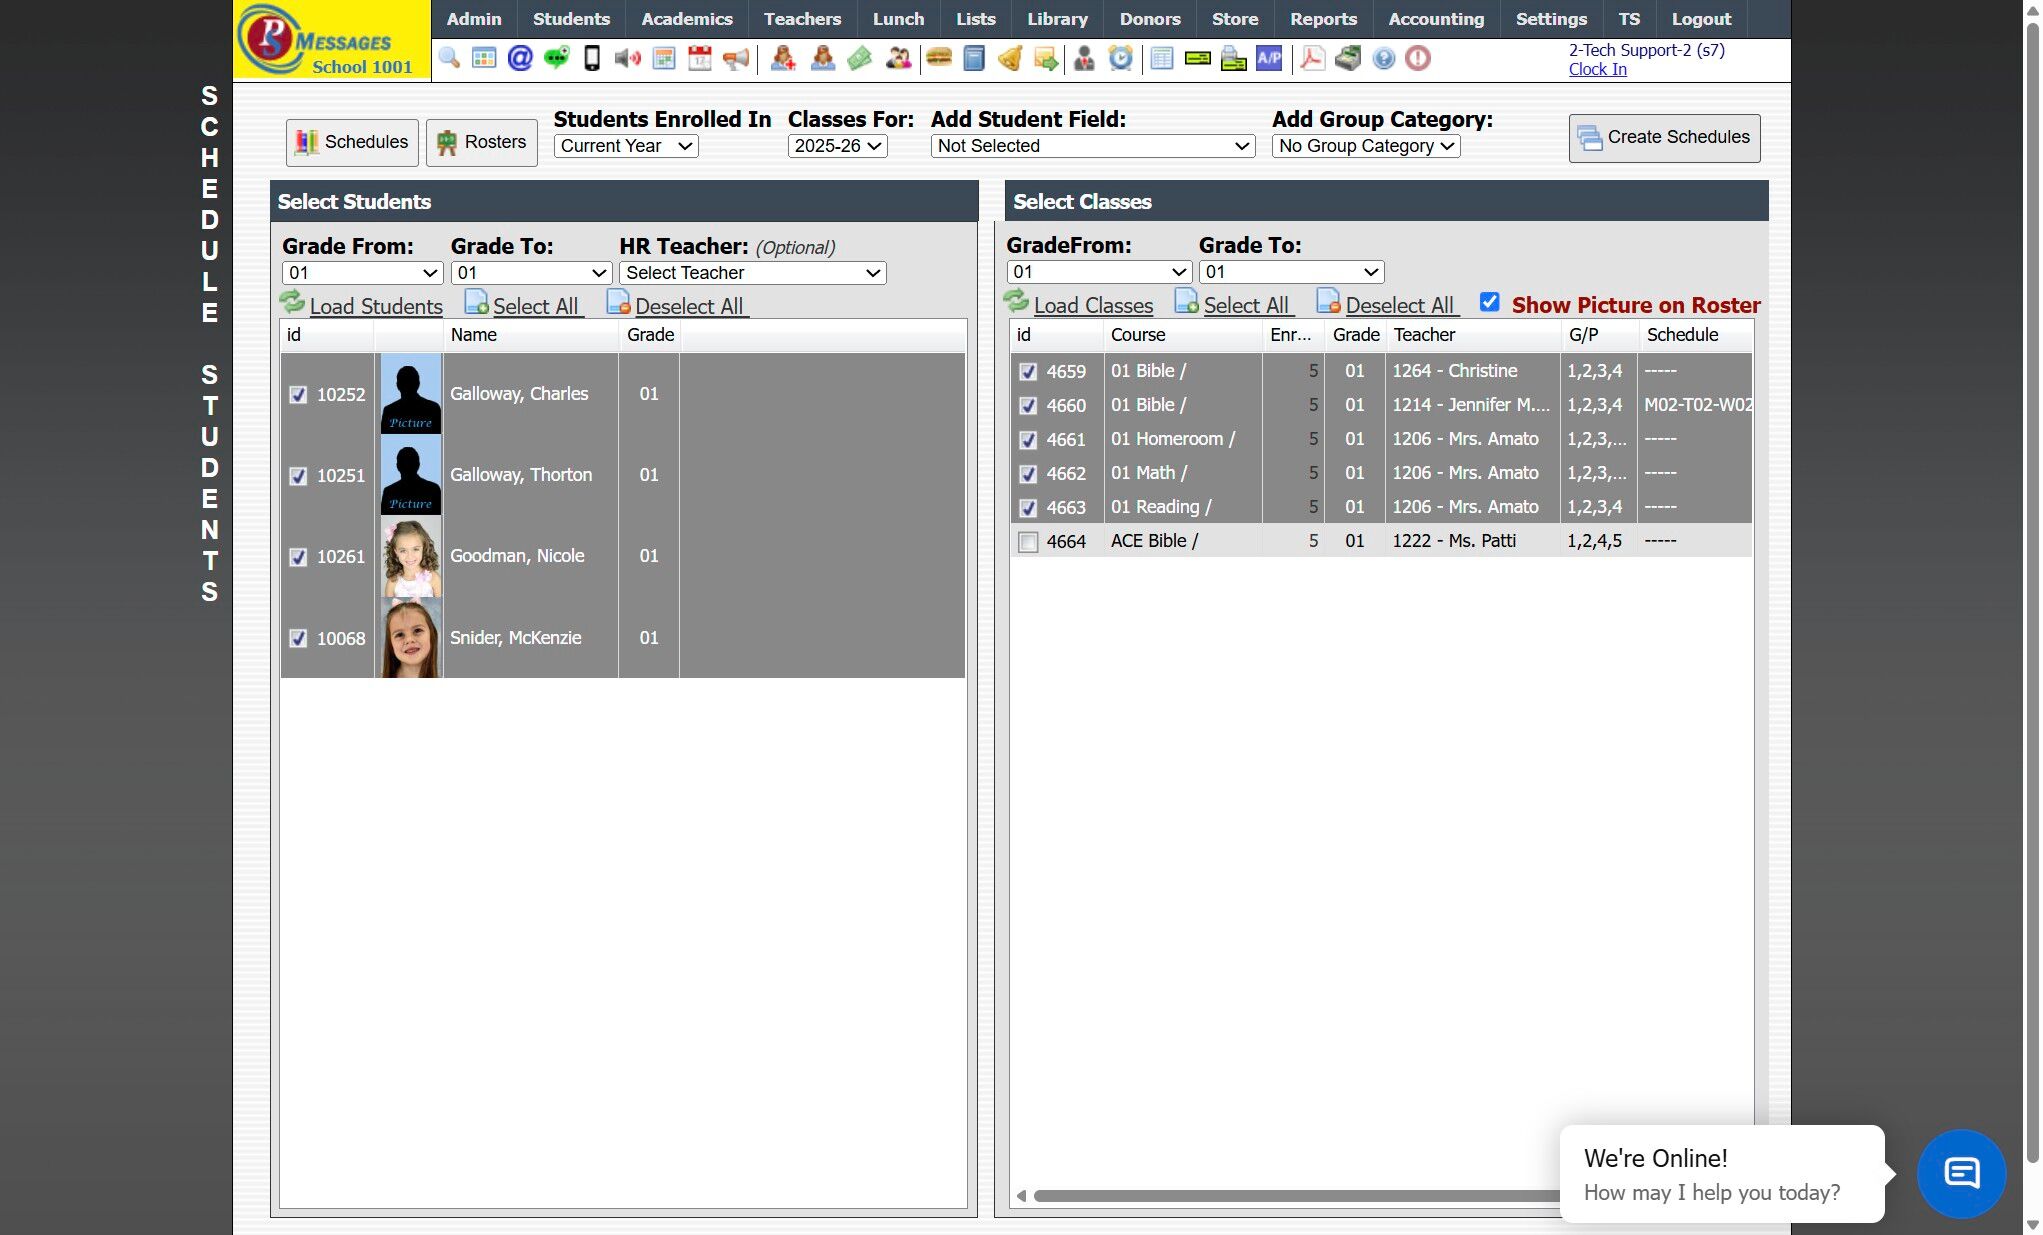This screenshot has width=2043, height=1235.
Task: Open the PDF document icon
Action: 1312,58
